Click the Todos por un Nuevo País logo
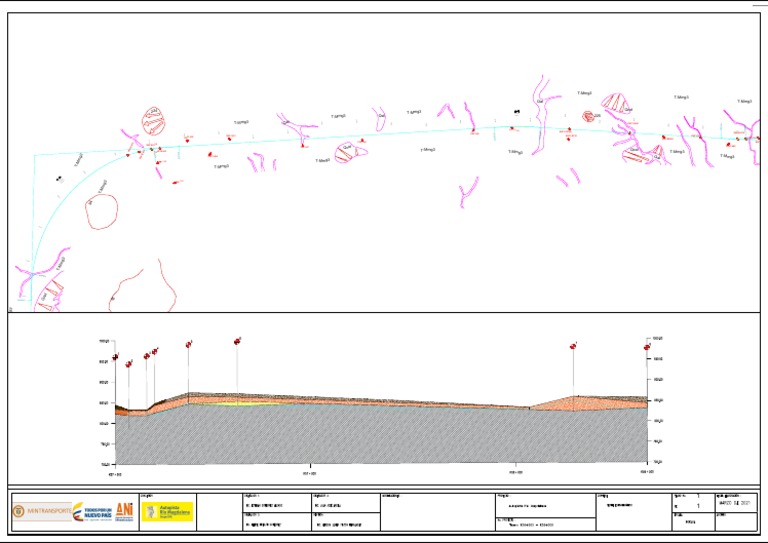This screenshot has width=768, height=543. pos(93,512)
